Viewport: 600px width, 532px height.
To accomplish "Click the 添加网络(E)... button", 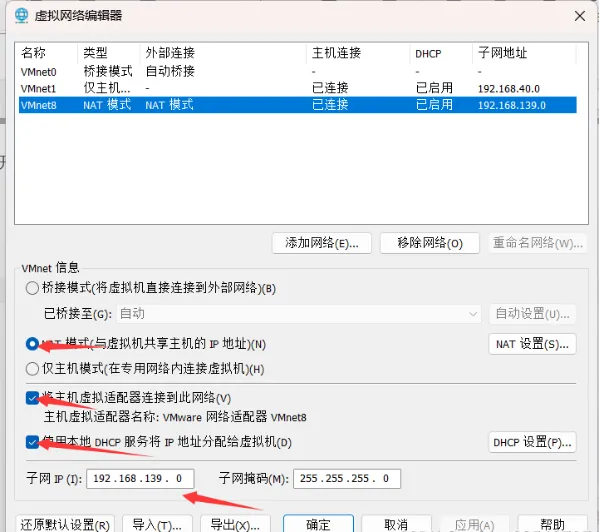I will (321, 243).
